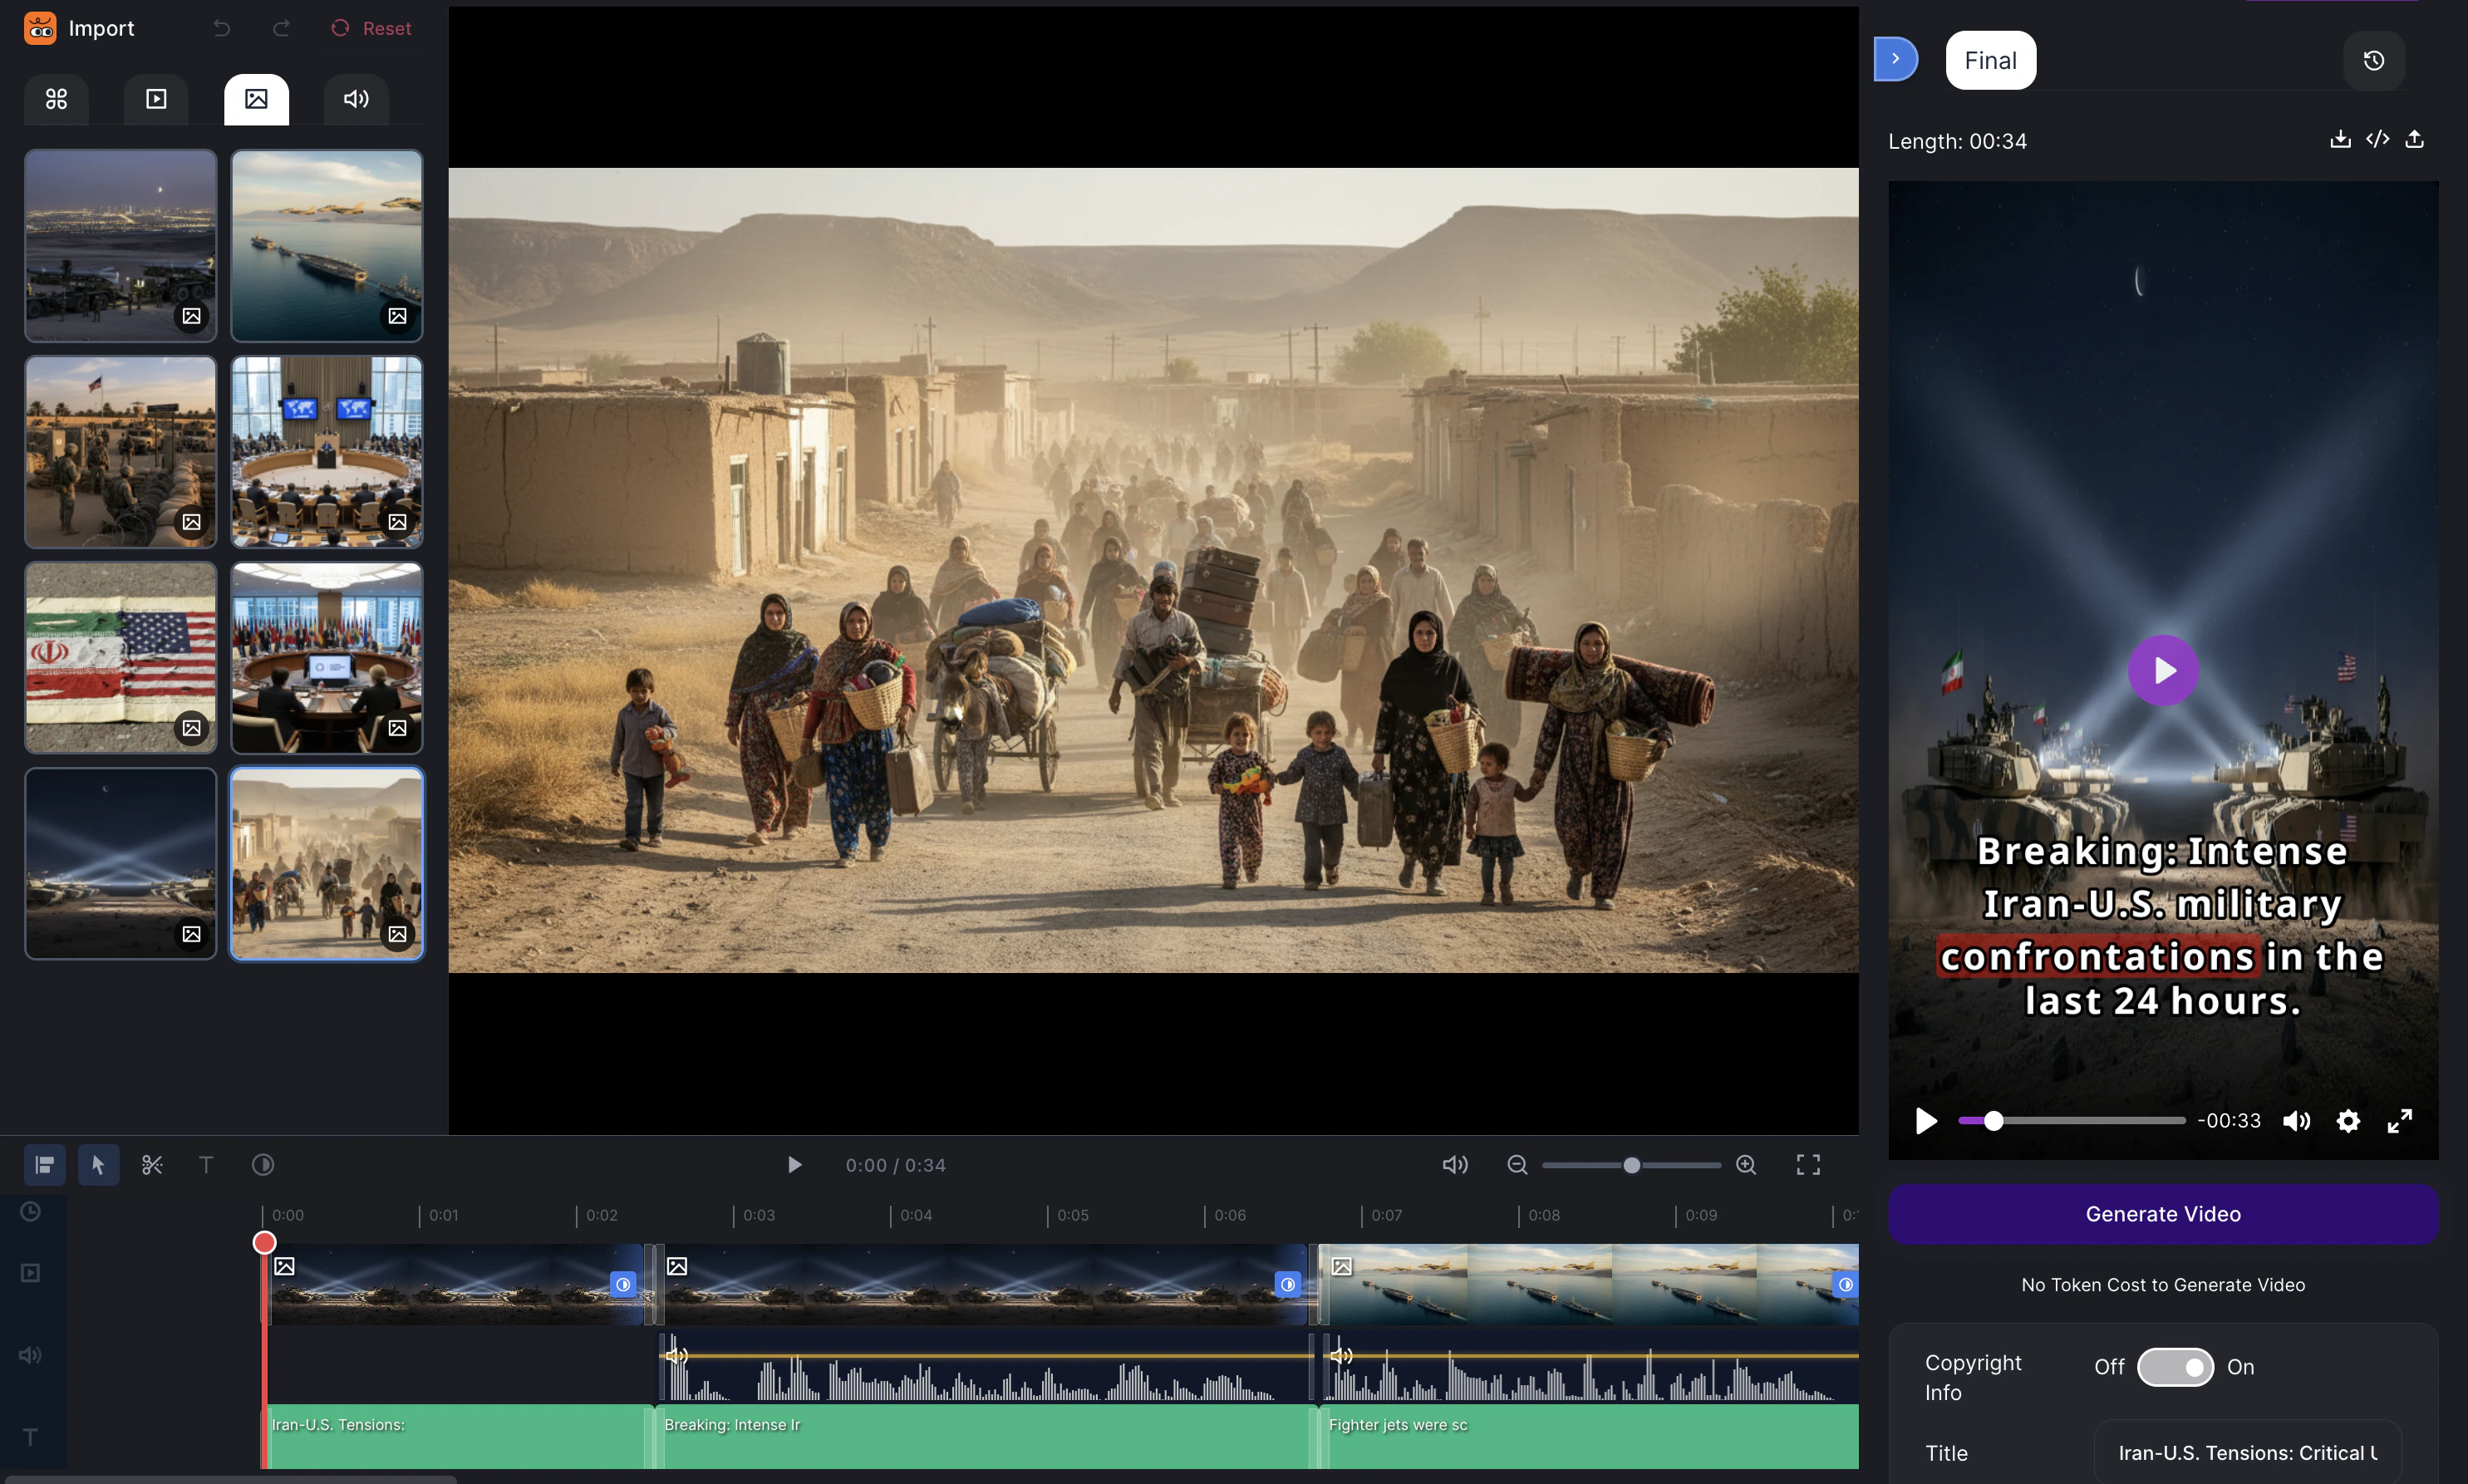2468x1484 pixels.
Task: Open the transition effect tool
Action: (263, 1165)
